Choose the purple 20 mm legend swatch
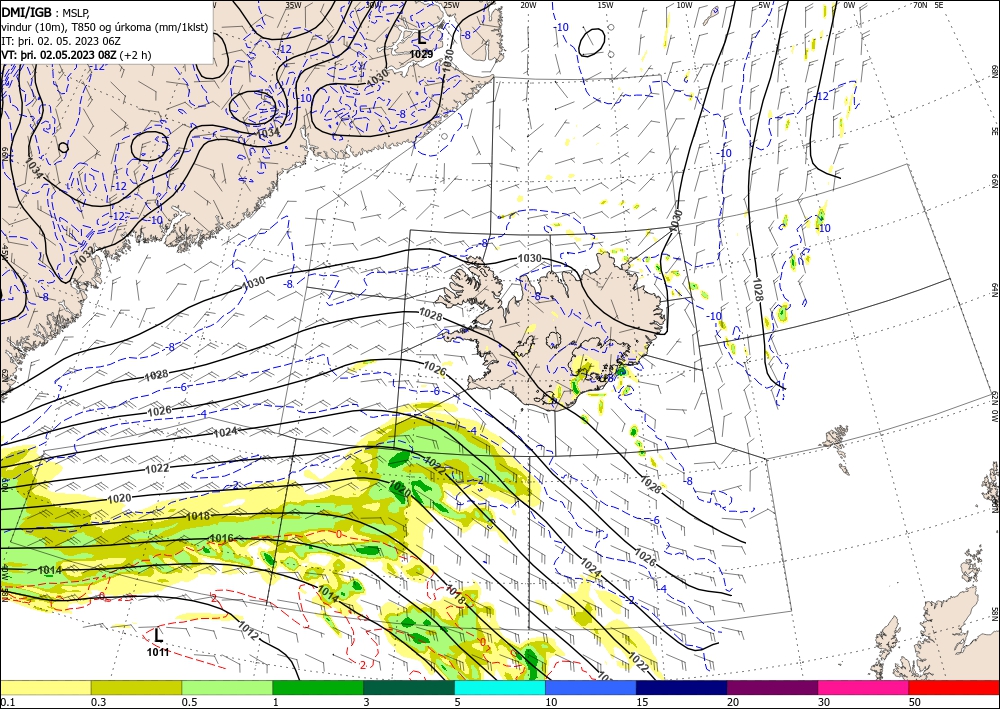Screen dimensions: 1000x709 pyautogui.click(x=772, y=687)
